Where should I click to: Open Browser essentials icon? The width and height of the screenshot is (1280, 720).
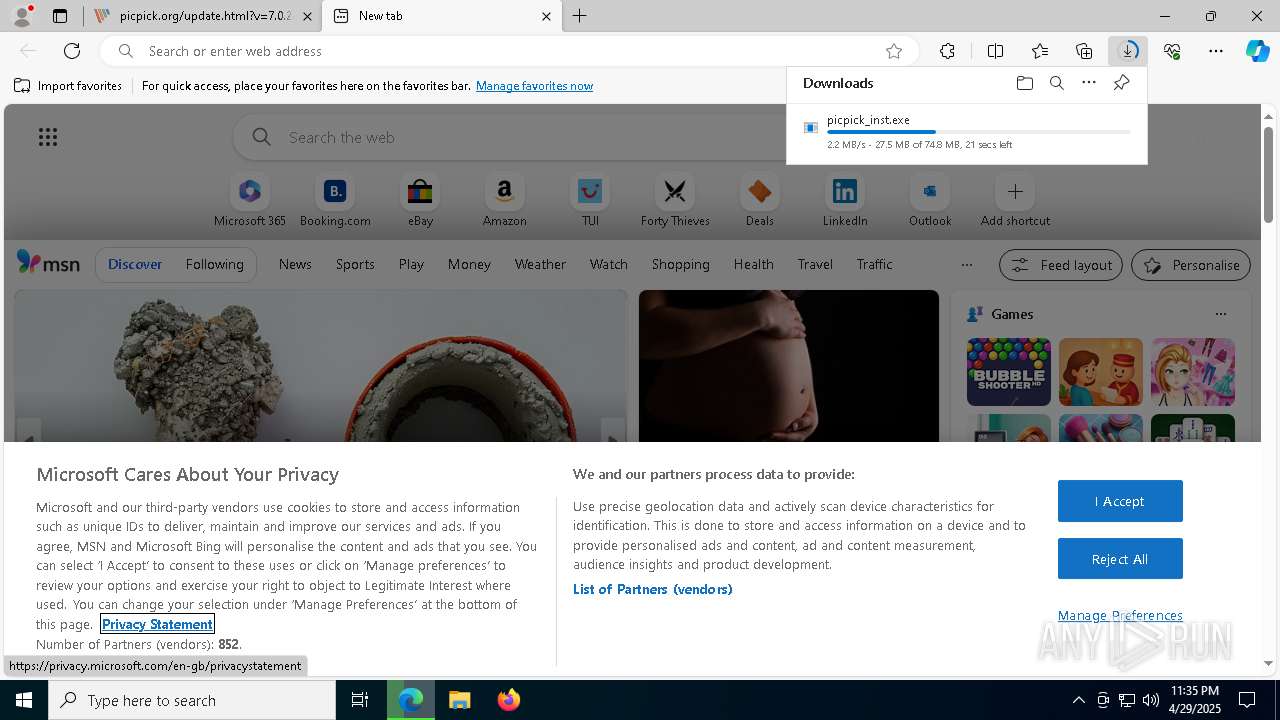(x=1172, y=51)
